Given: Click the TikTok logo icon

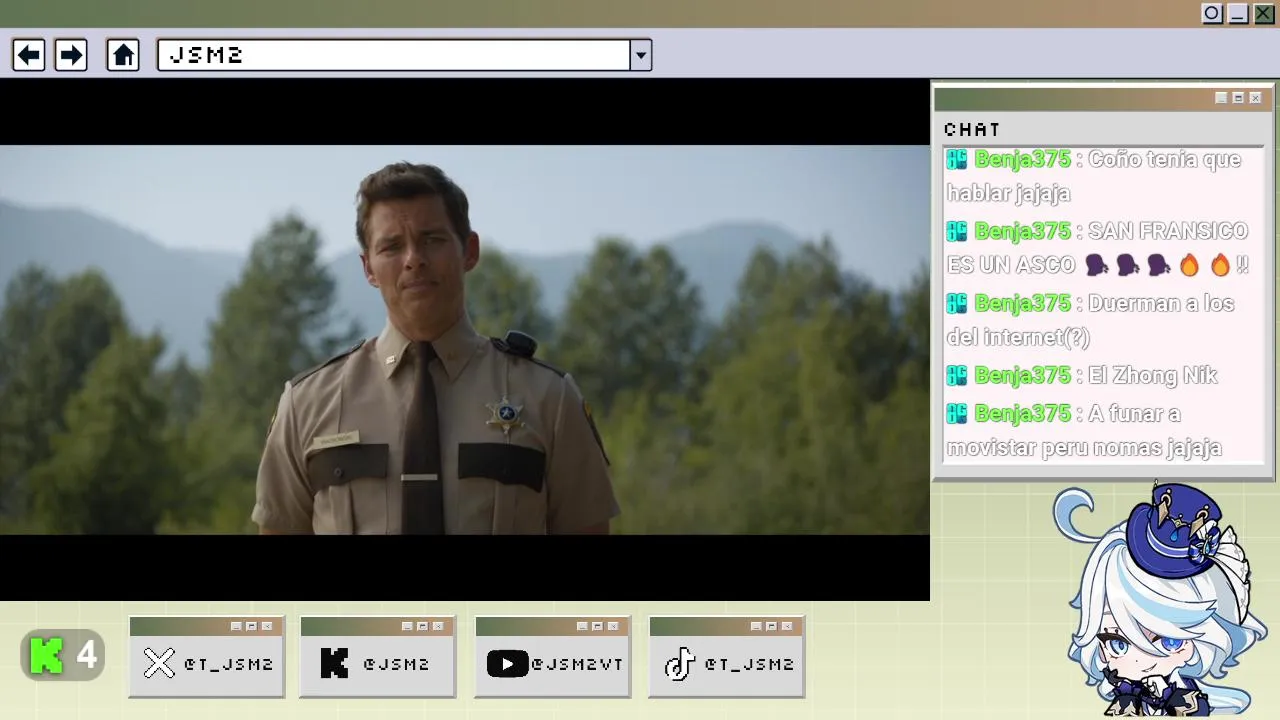Looking at the screenshot, I should (x=680, y=663).
